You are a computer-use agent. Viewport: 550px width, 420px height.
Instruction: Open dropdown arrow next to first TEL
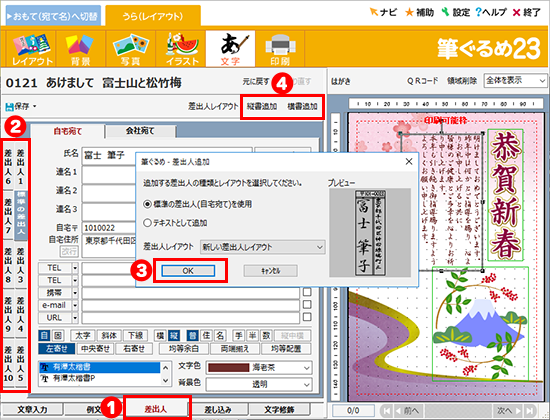point(75,268)
